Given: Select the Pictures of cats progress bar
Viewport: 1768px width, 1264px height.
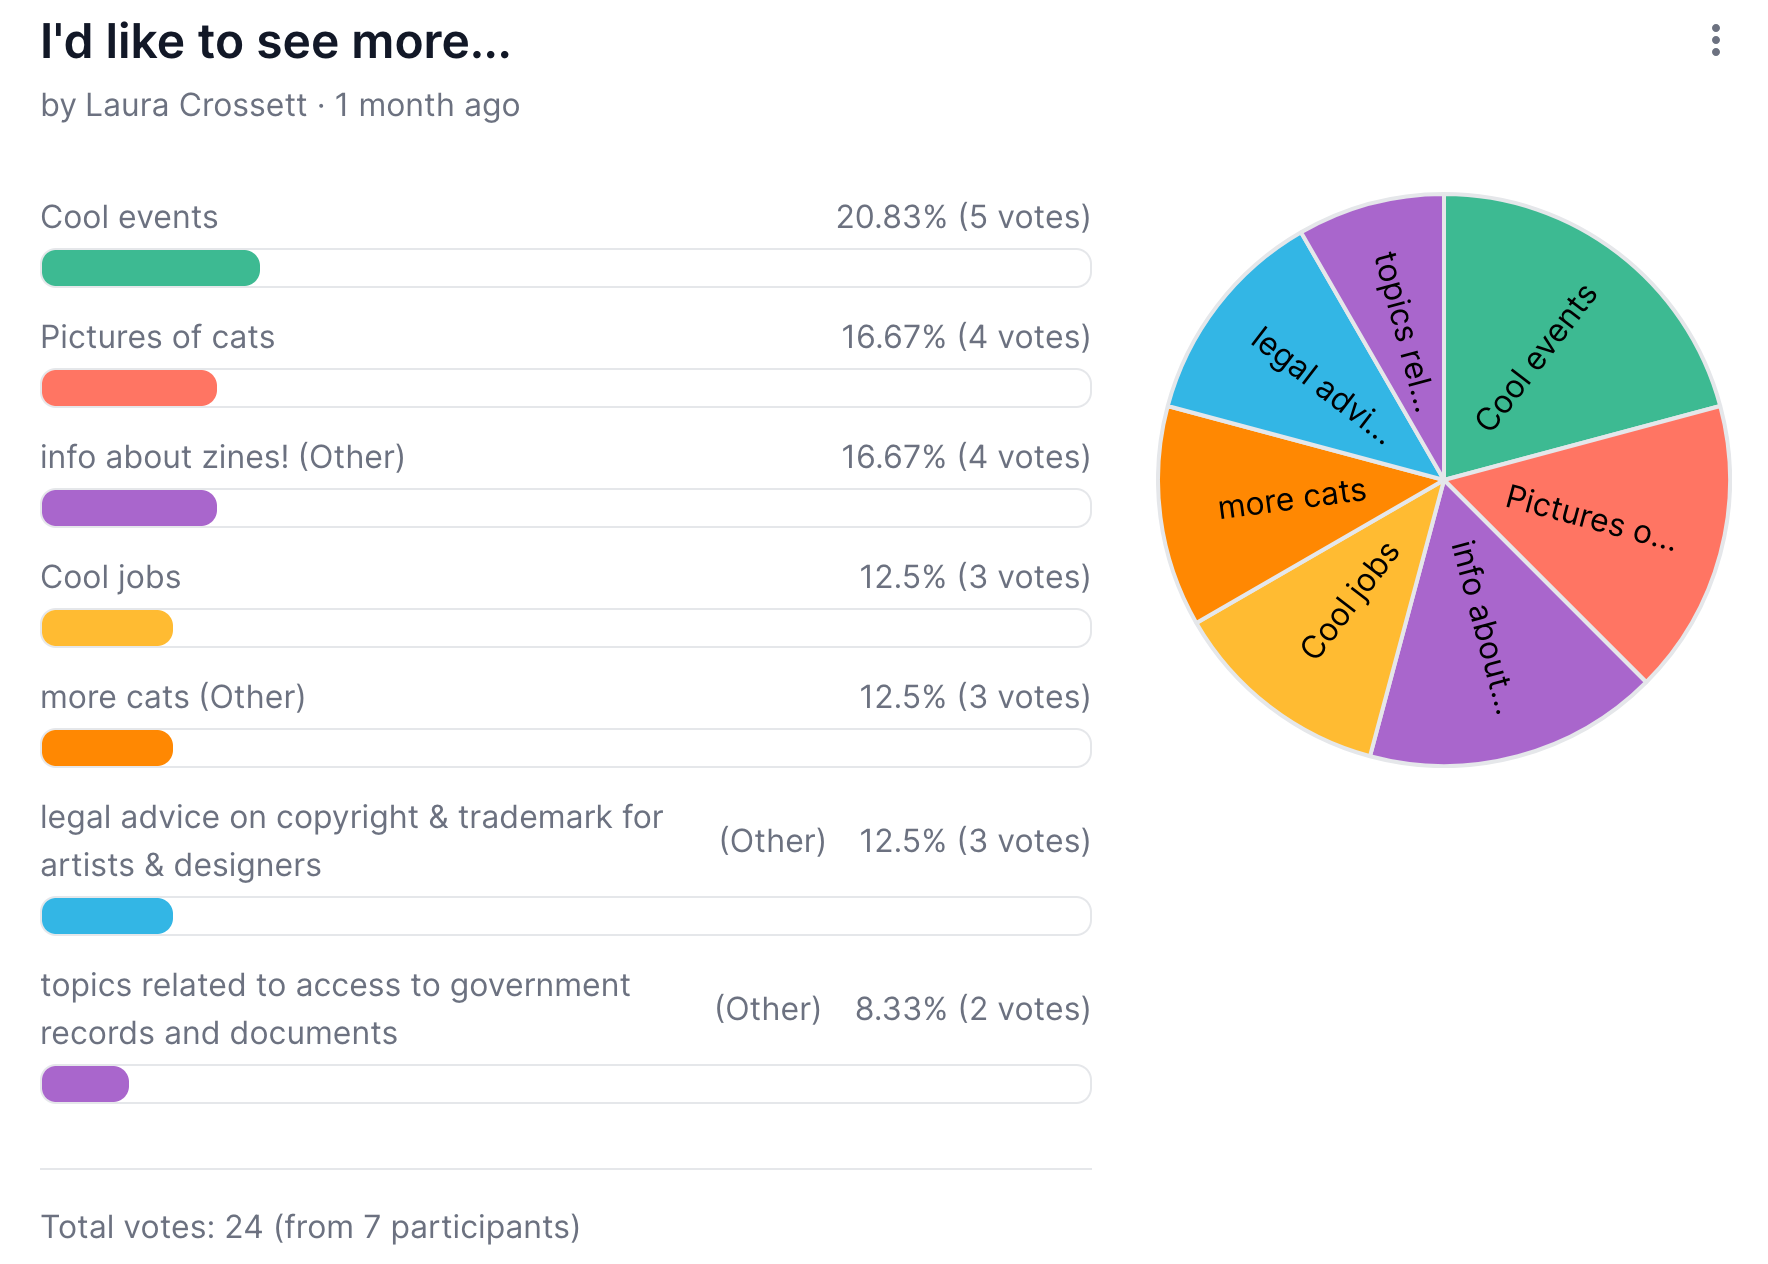Looking at the screenshot, I should [x=128, y=387].
